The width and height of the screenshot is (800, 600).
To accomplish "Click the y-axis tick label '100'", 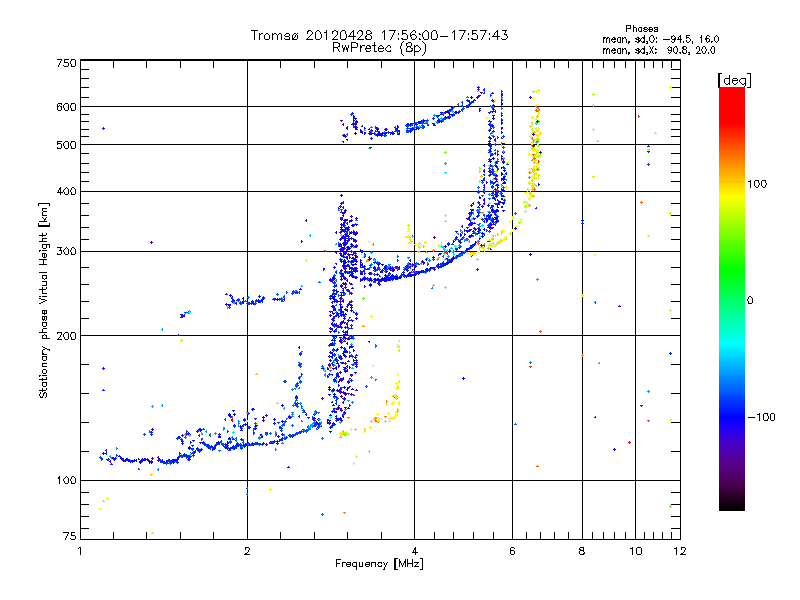I will pyautogui.click(x=66, y=481).
